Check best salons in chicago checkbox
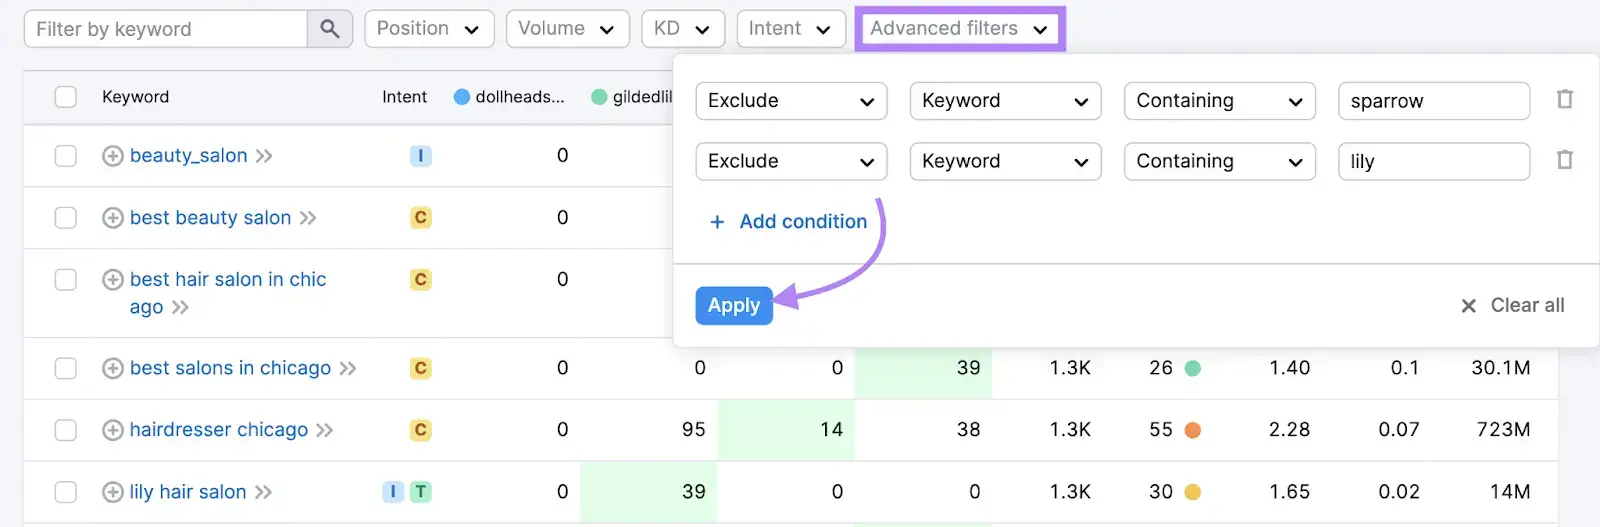Viewport: 1600px width, 527px height. tap(66, 369)
